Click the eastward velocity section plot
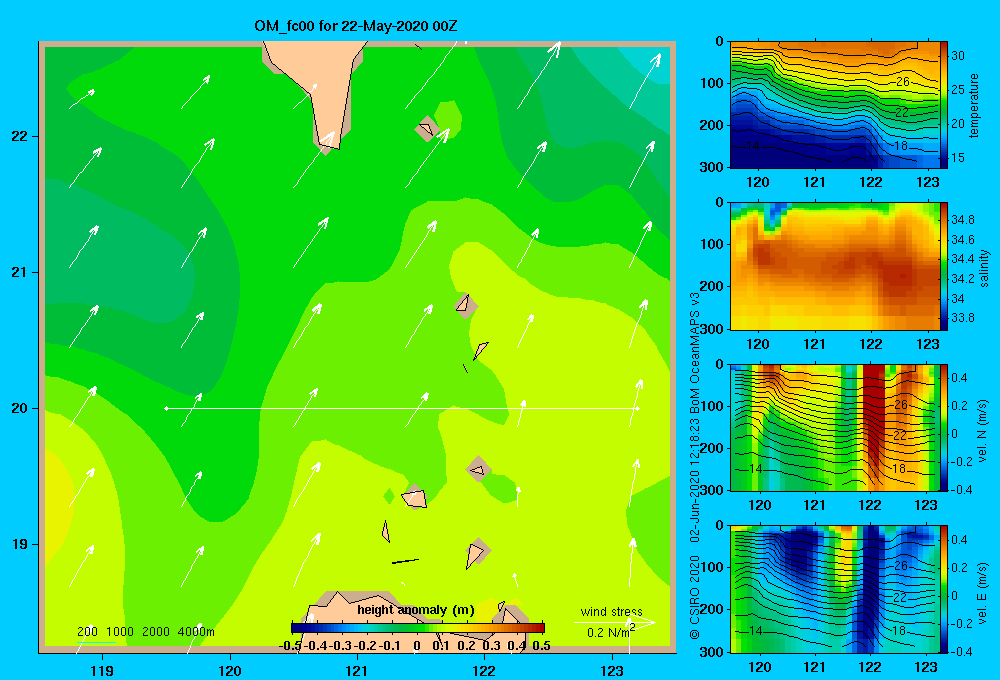The image size is (1000, 680). tap(834, 589)
